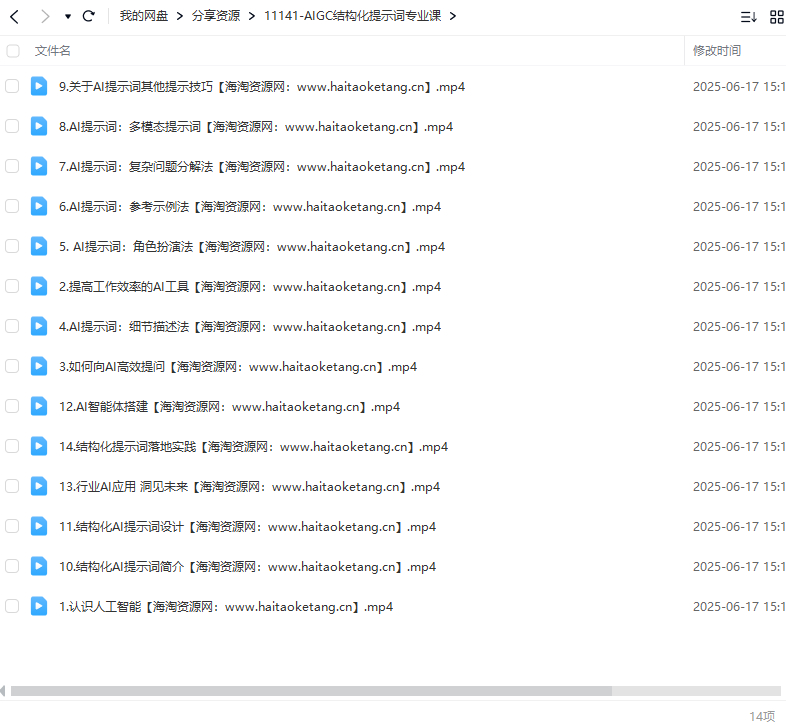Screen dimensions: 786x727
Task: Tick the select-all checkbox in header
Action: [x=13, y=51]
